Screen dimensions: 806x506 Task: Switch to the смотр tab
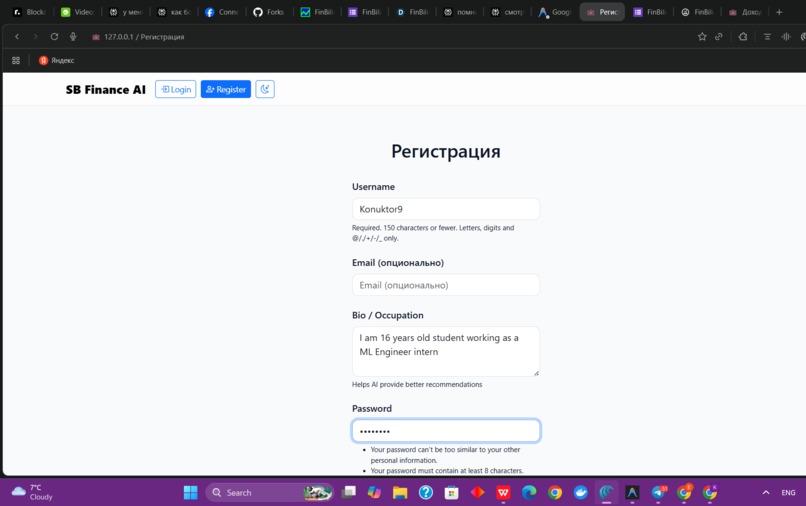(507, 12)
